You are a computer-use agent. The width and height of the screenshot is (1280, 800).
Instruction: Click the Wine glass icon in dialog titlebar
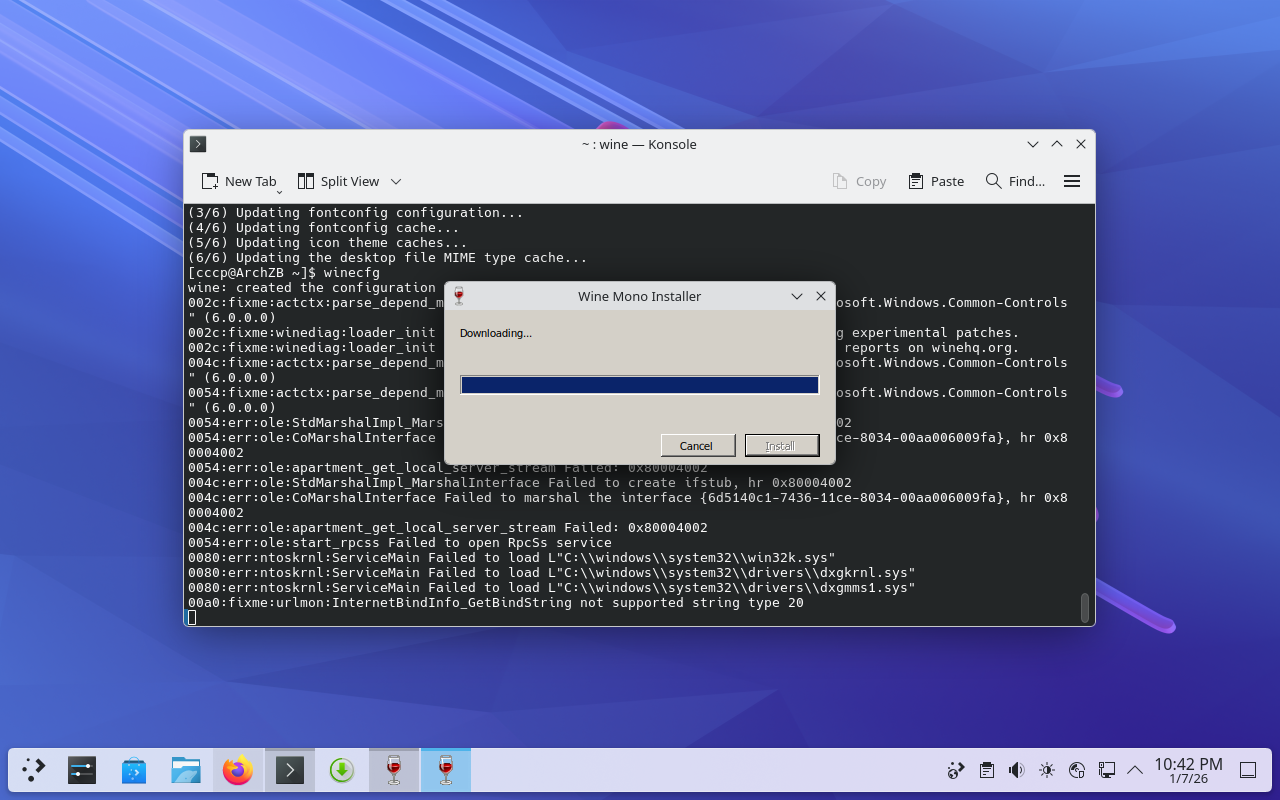coord(459,296)
